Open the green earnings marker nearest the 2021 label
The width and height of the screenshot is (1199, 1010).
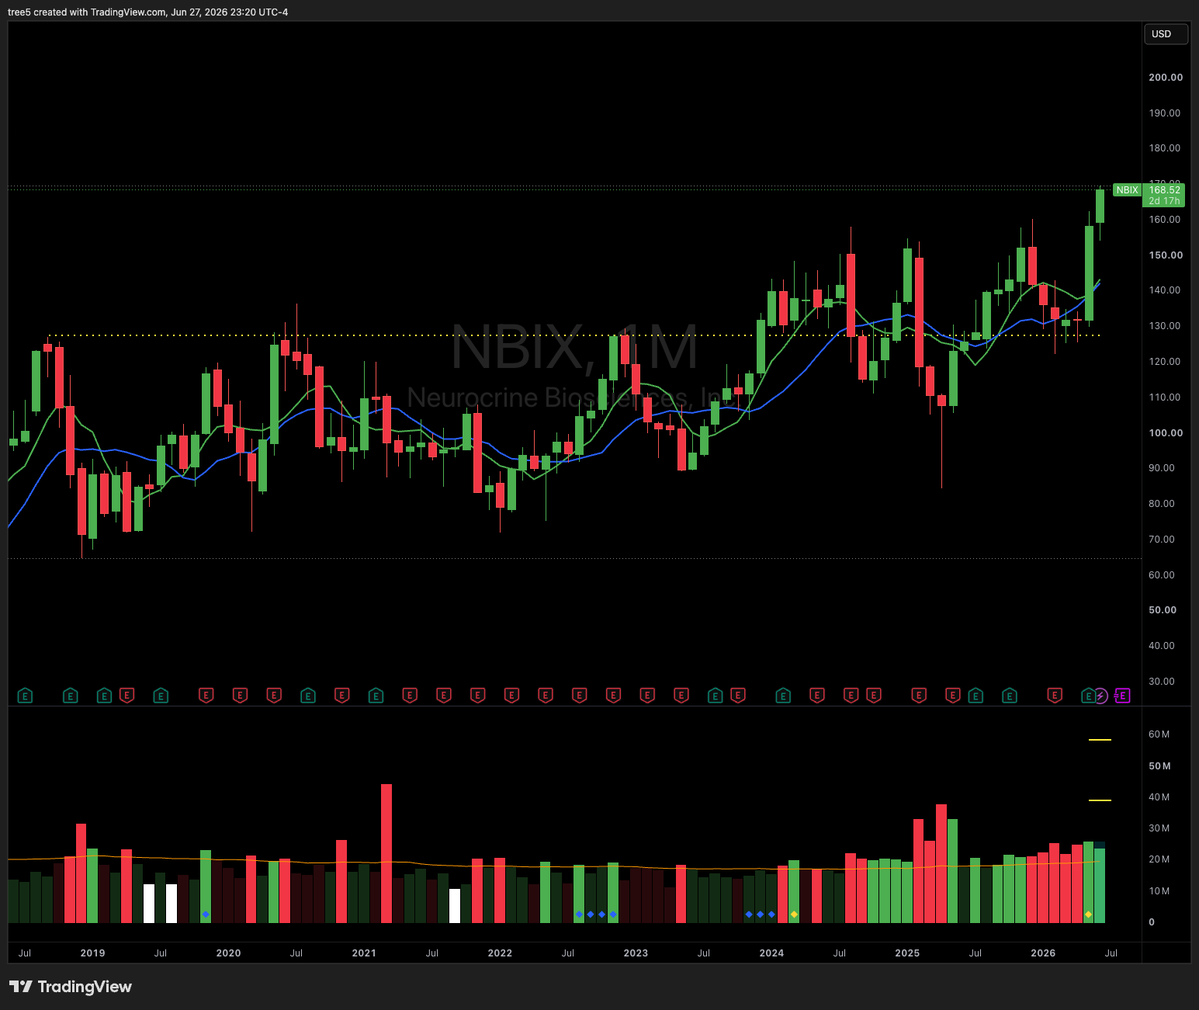click(375, 696)
